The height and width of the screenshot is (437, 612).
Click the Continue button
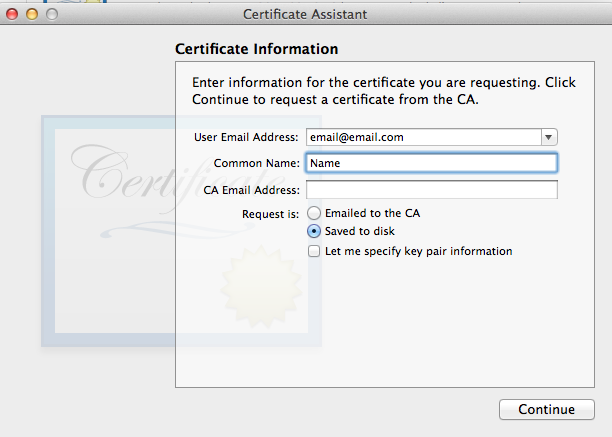pos(546,409)
